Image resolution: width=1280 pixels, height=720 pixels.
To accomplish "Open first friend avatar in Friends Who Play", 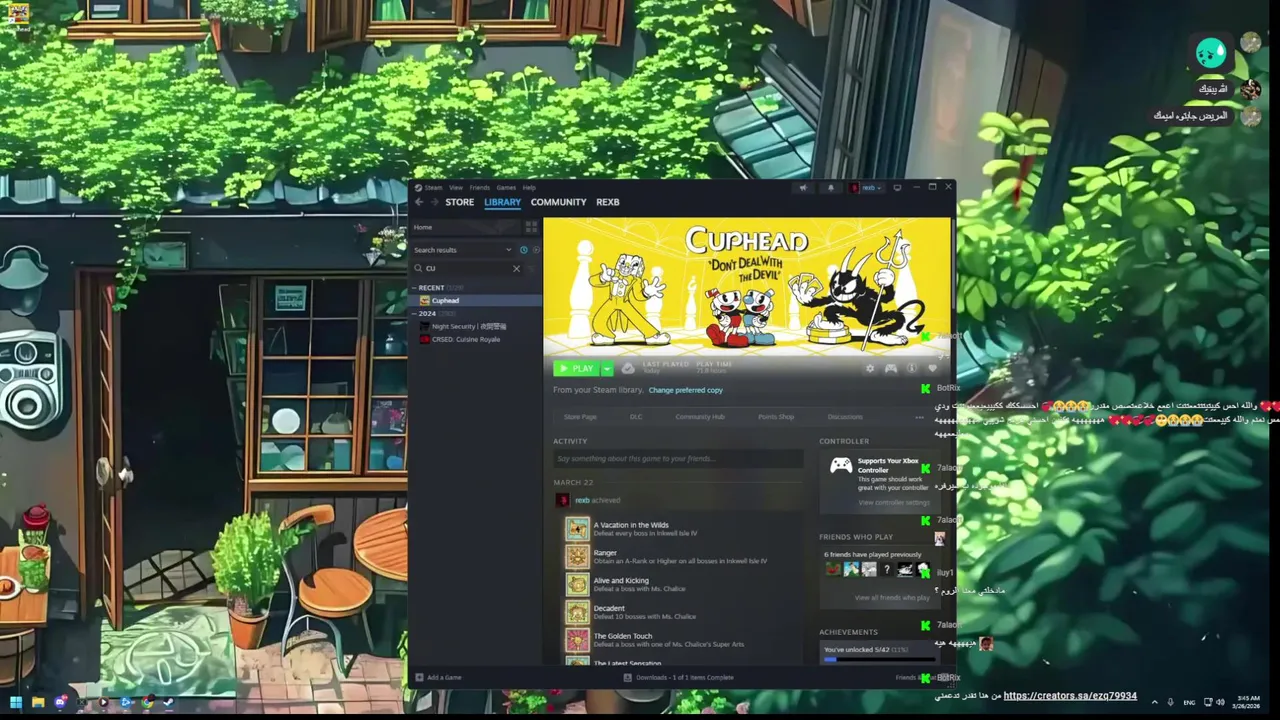I will (x=832, y=570).
